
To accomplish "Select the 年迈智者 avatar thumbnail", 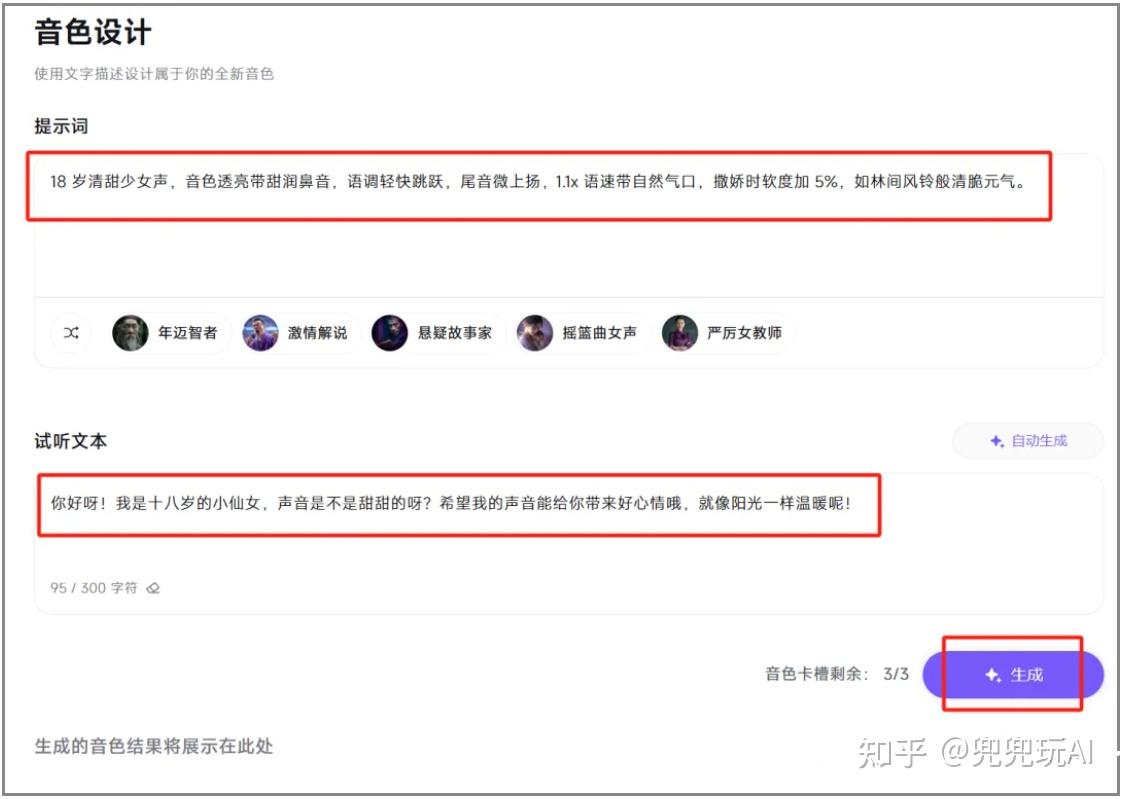I will 130,333.
